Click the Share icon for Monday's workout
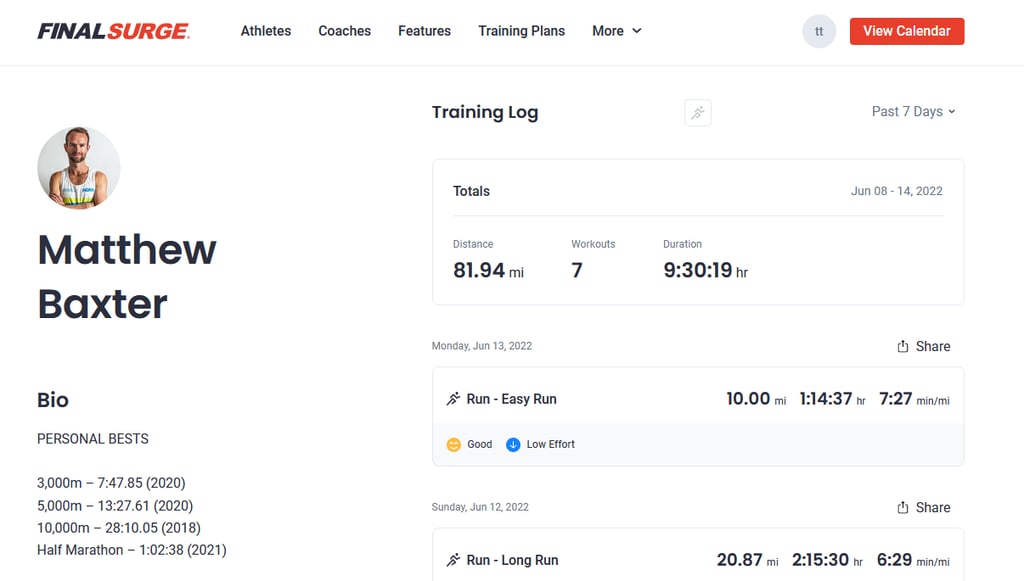 click(904, 346)
